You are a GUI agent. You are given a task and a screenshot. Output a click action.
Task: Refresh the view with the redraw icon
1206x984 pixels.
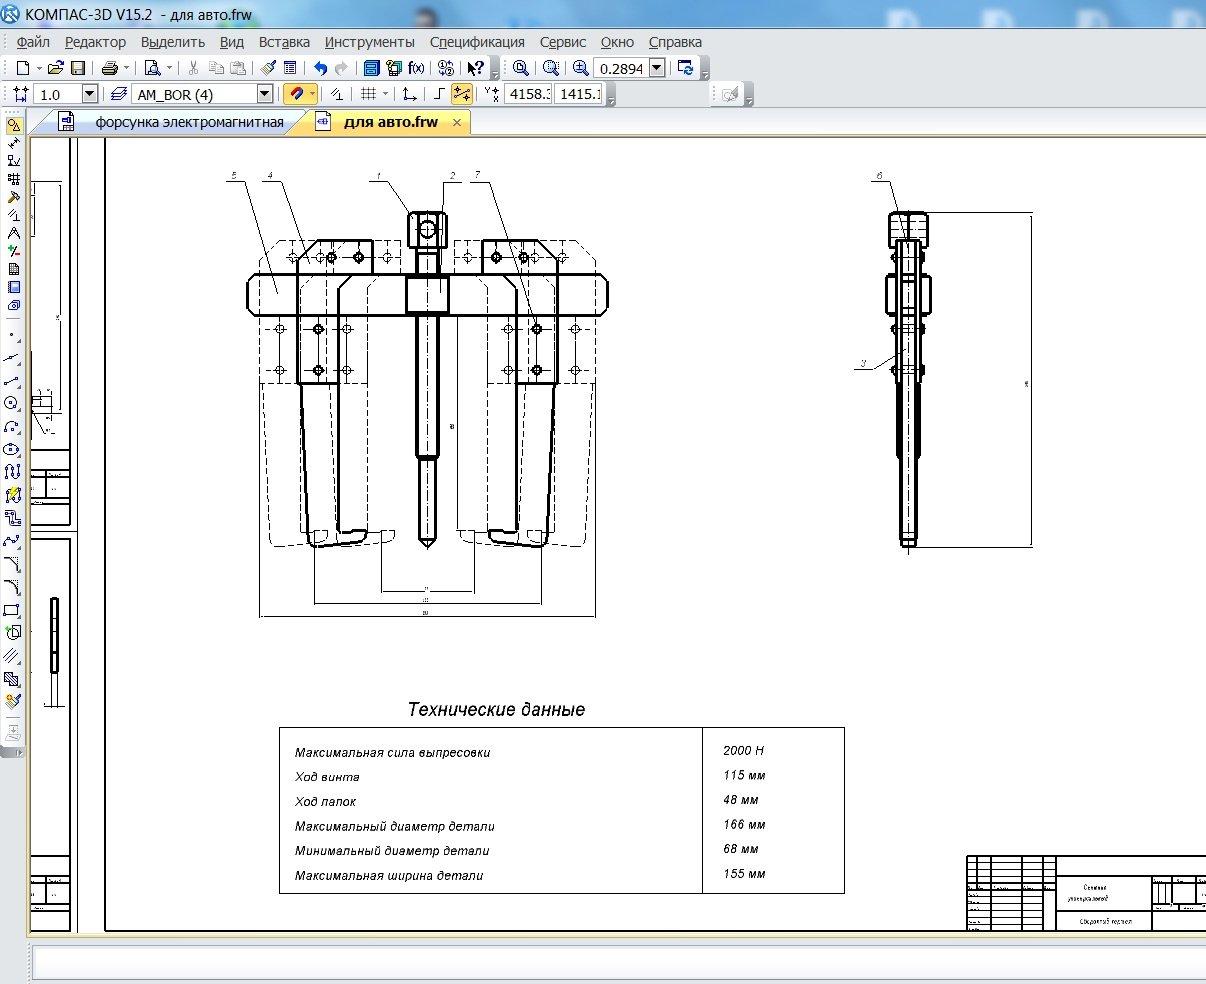pyautogui.click(x=686, y=68)
